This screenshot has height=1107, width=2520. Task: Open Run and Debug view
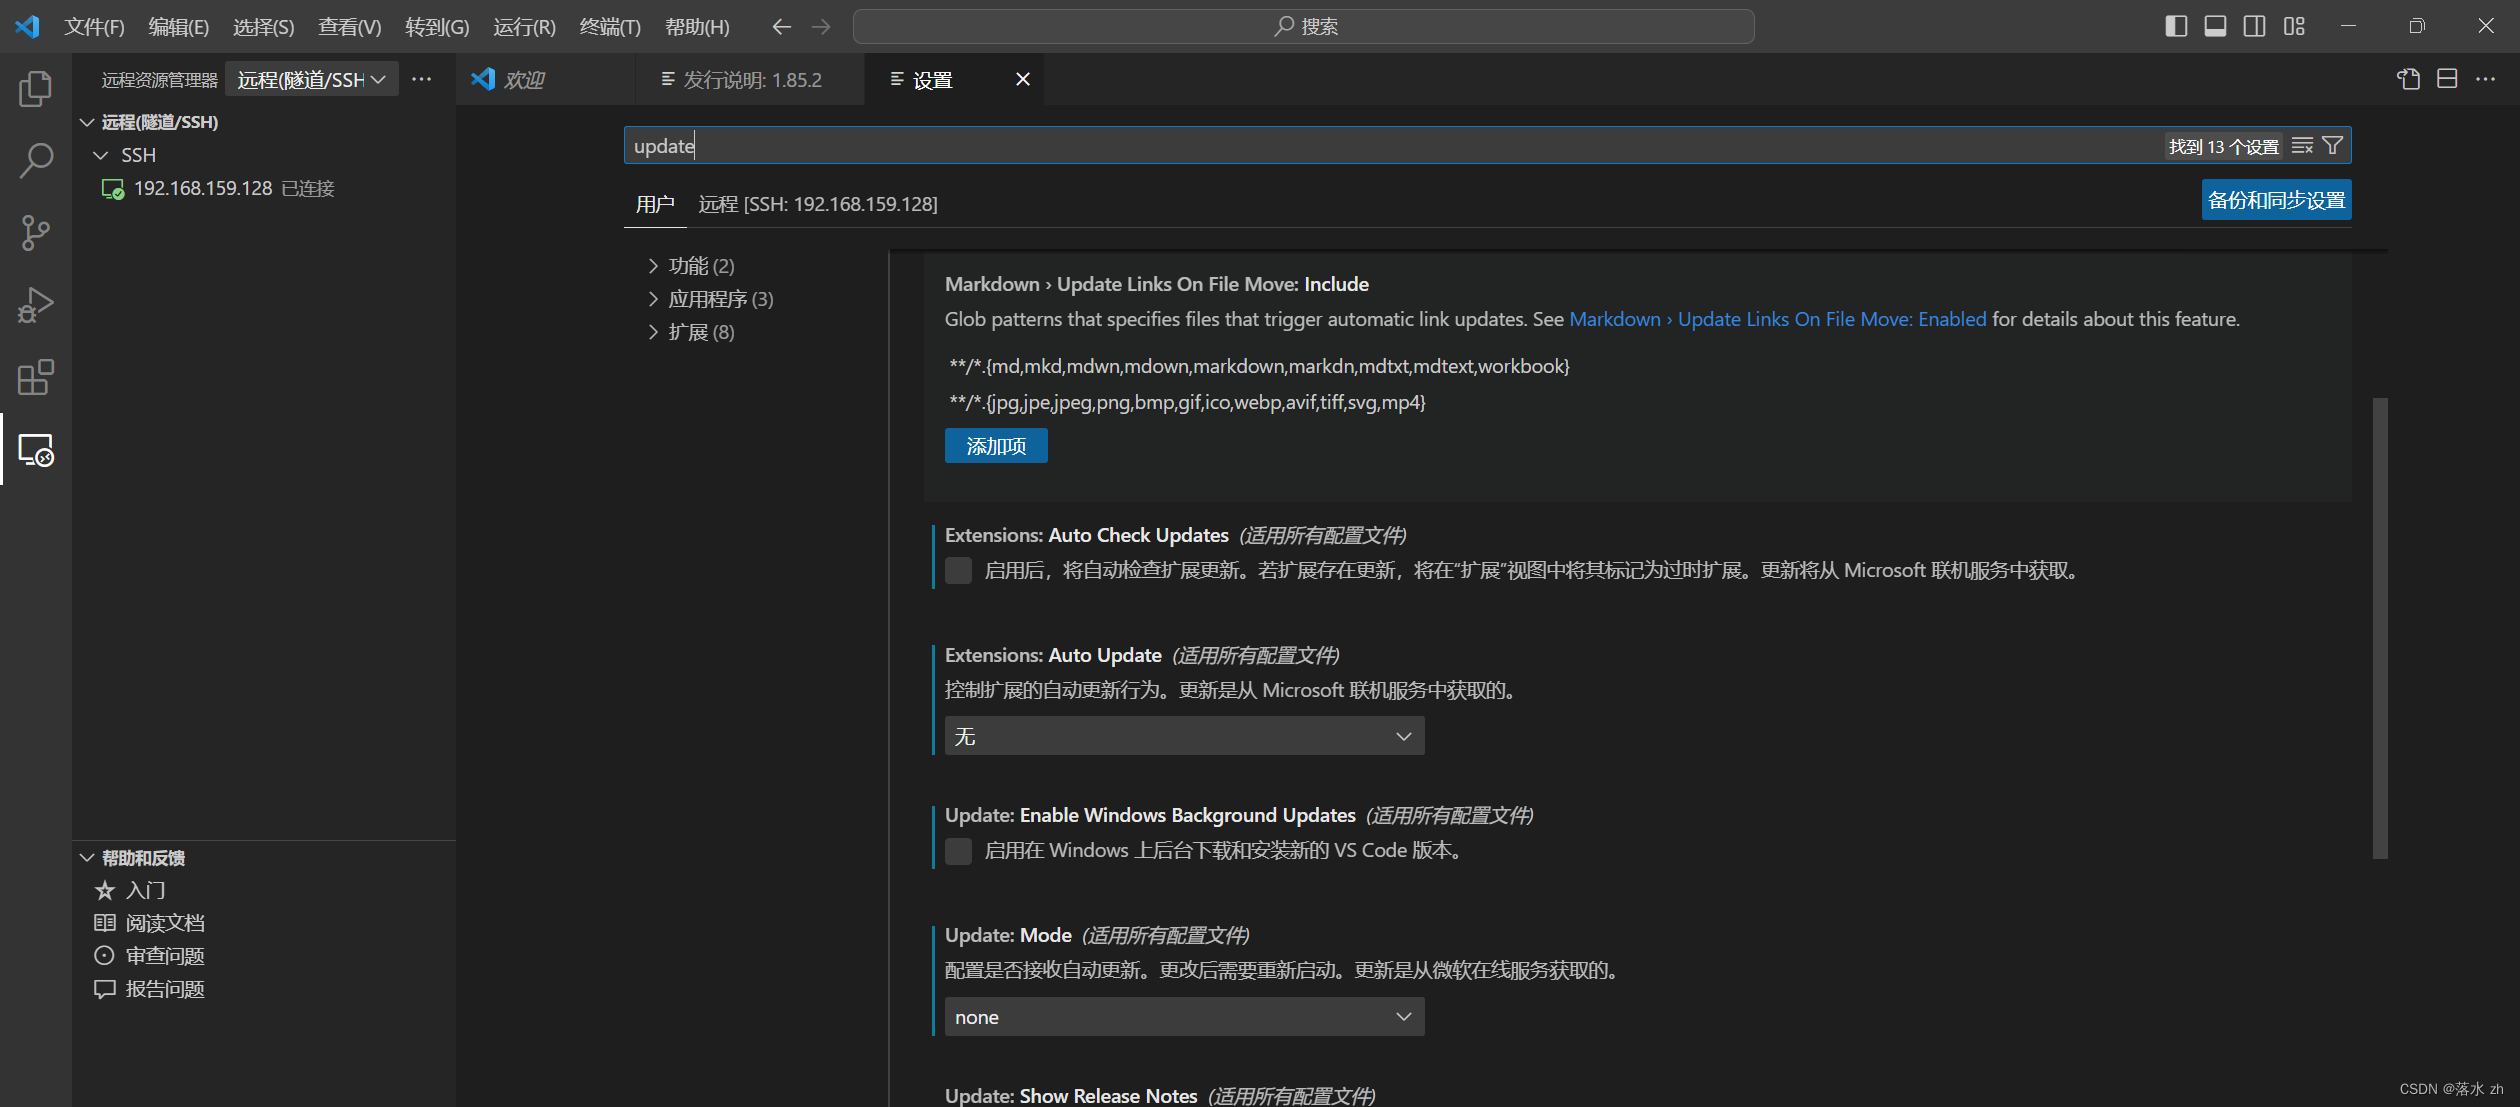point(35,305)
